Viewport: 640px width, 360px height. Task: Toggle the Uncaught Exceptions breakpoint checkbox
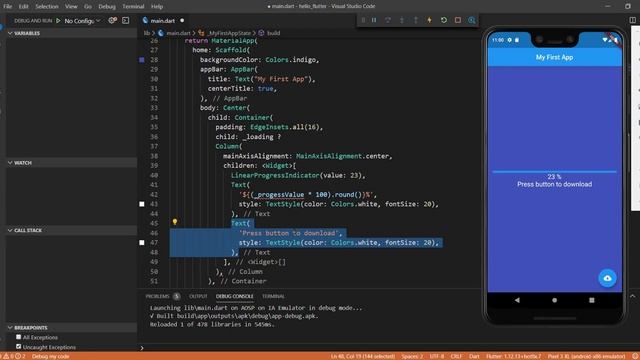pyautogui.click(x=18, y=347)
